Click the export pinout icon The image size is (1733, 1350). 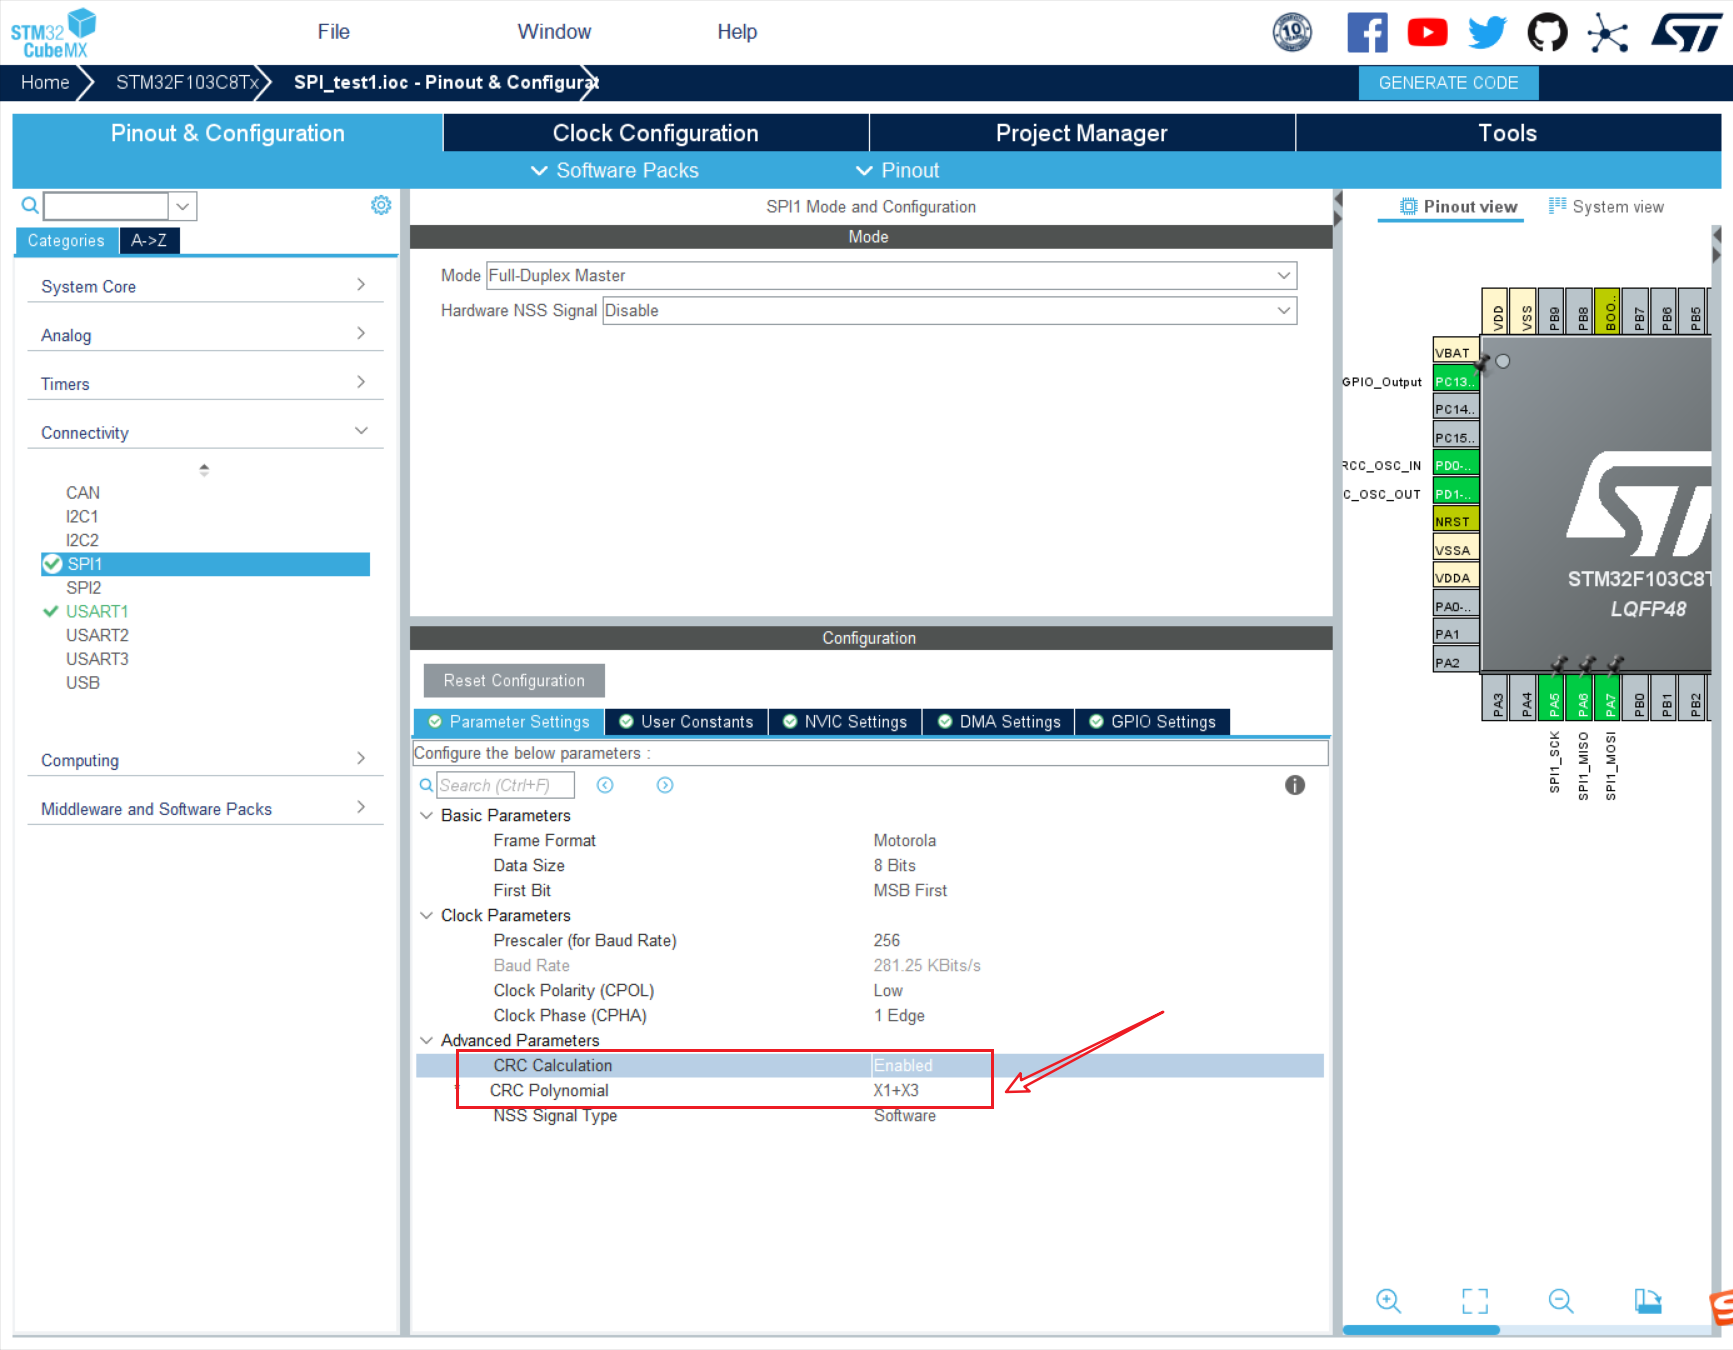coord(1648,1300)
